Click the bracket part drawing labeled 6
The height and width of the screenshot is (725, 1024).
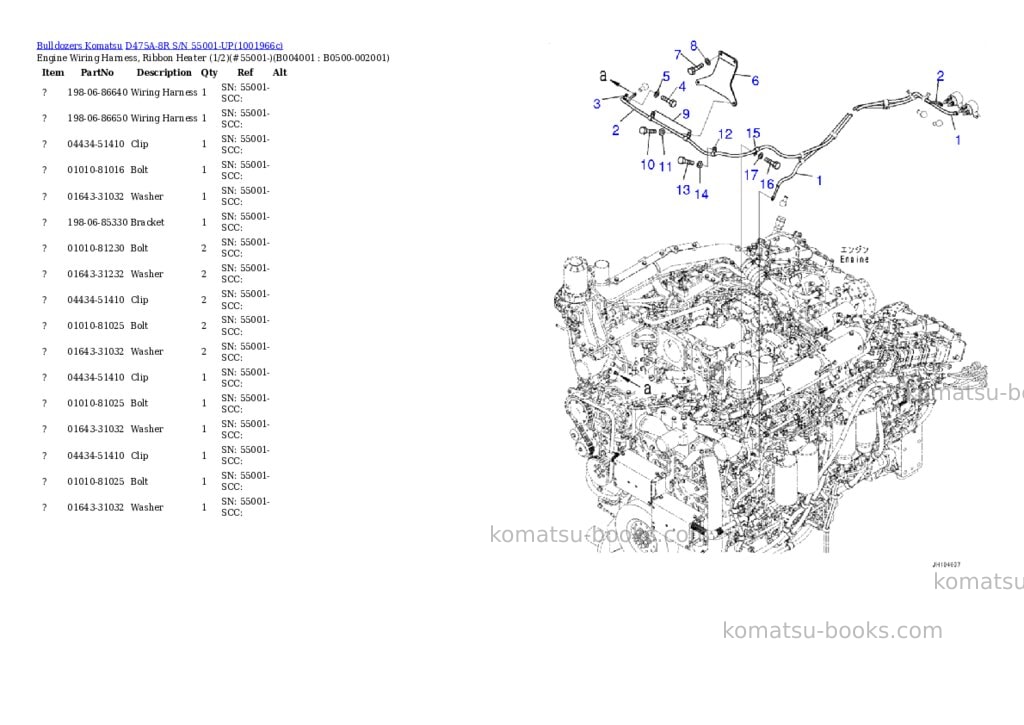(718, 78)
